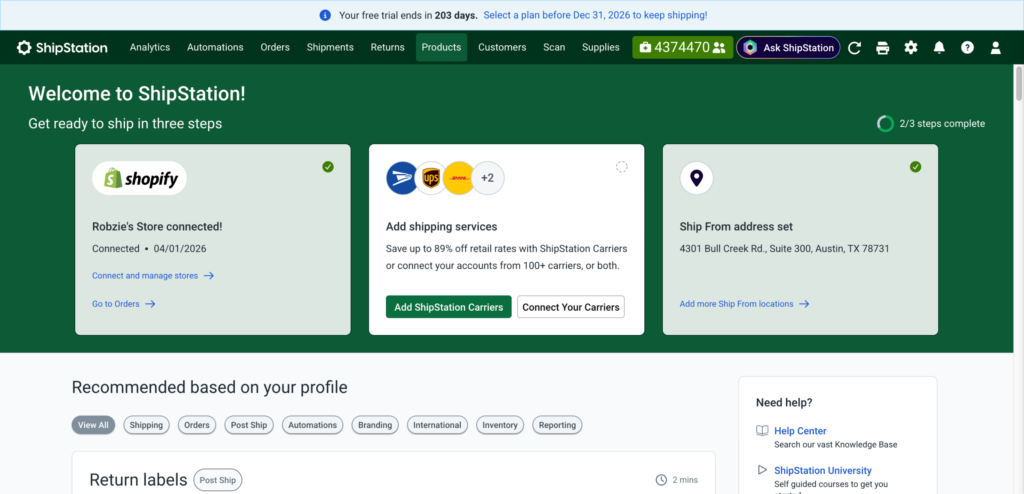Open notifications bell icon

[x=939, y=48]
